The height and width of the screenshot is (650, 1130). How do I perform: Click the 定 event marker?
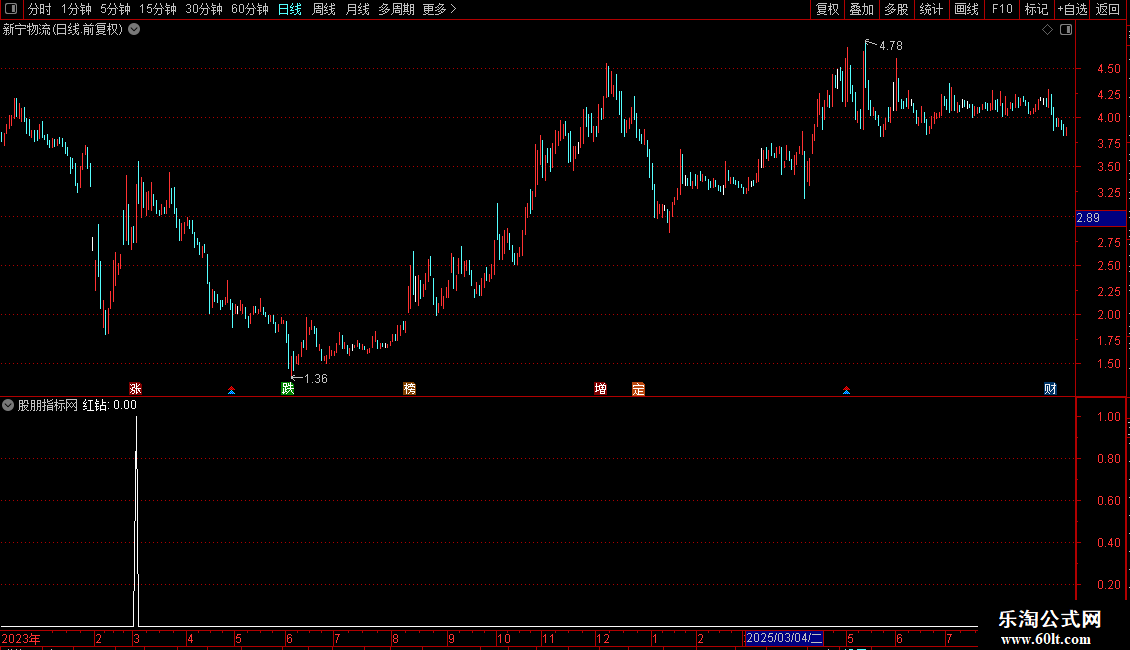(638, 389)
